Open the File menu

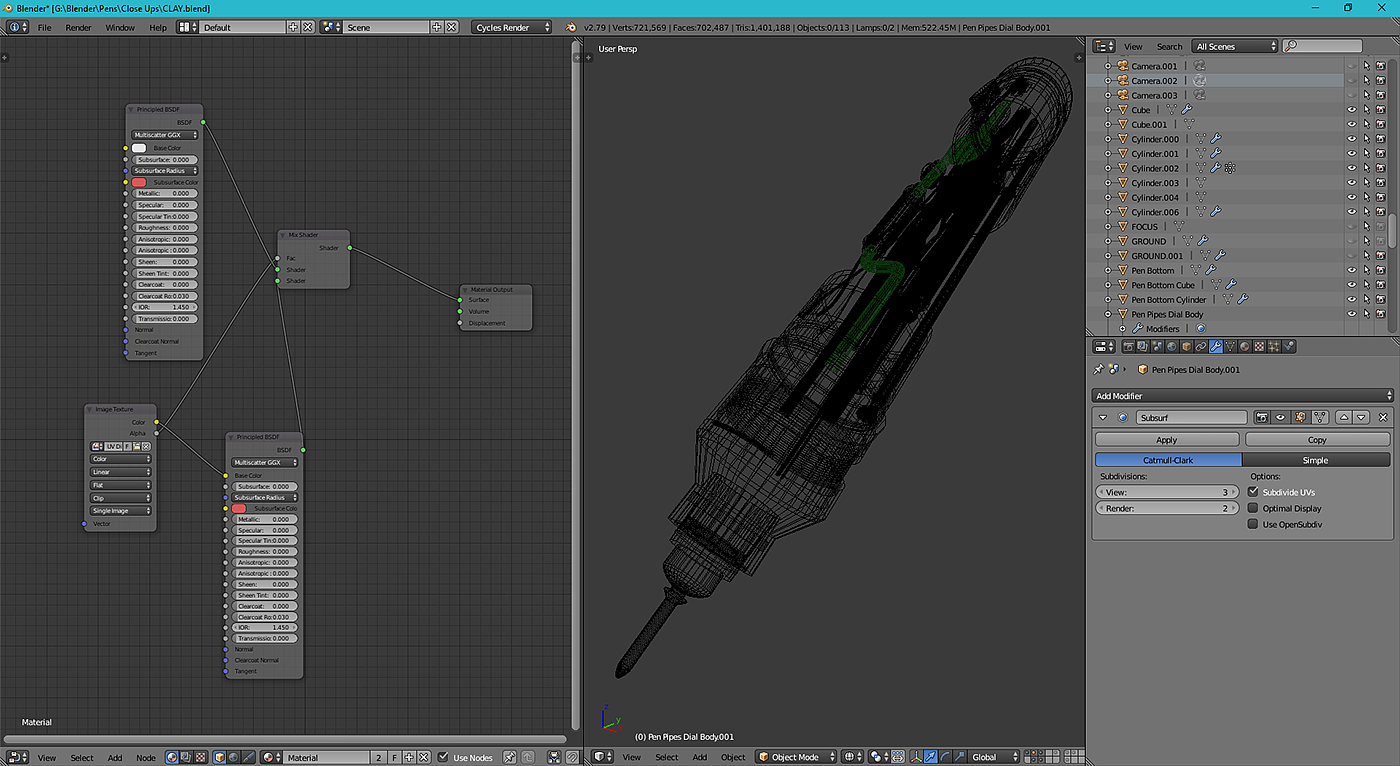click(45, 27)
